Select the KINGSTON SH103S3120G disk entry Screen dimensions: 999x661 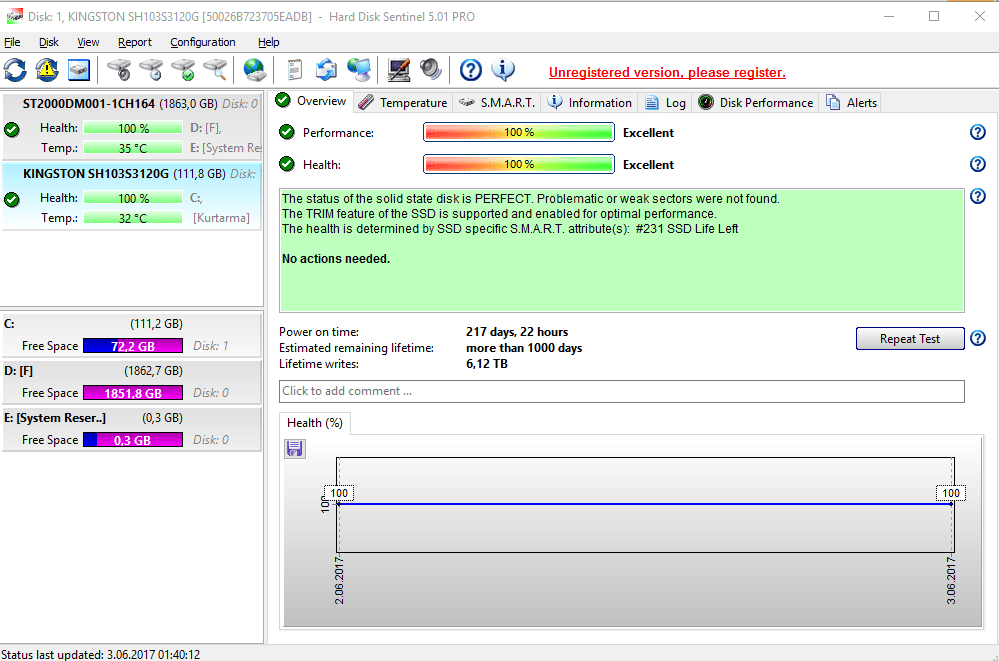[131, 195]
